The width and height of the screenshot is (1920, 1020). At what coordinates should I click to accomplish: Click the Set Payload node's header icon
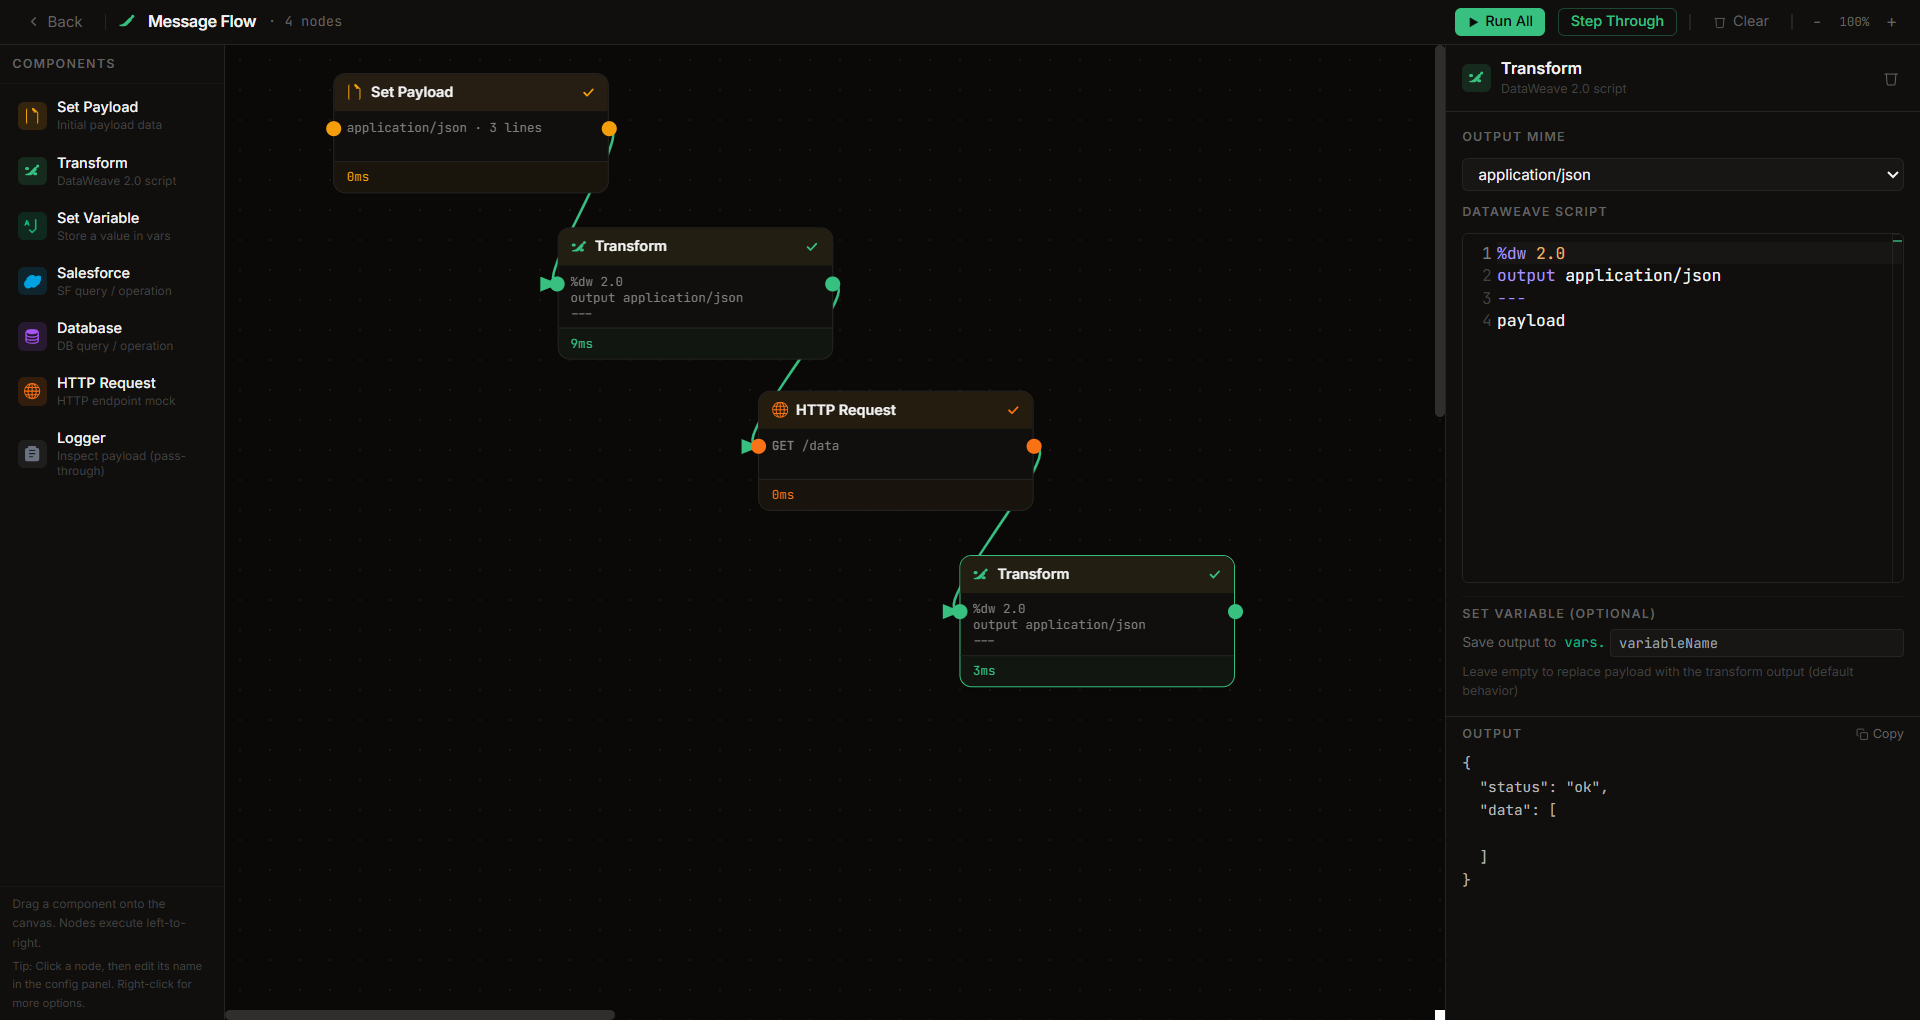354,92
